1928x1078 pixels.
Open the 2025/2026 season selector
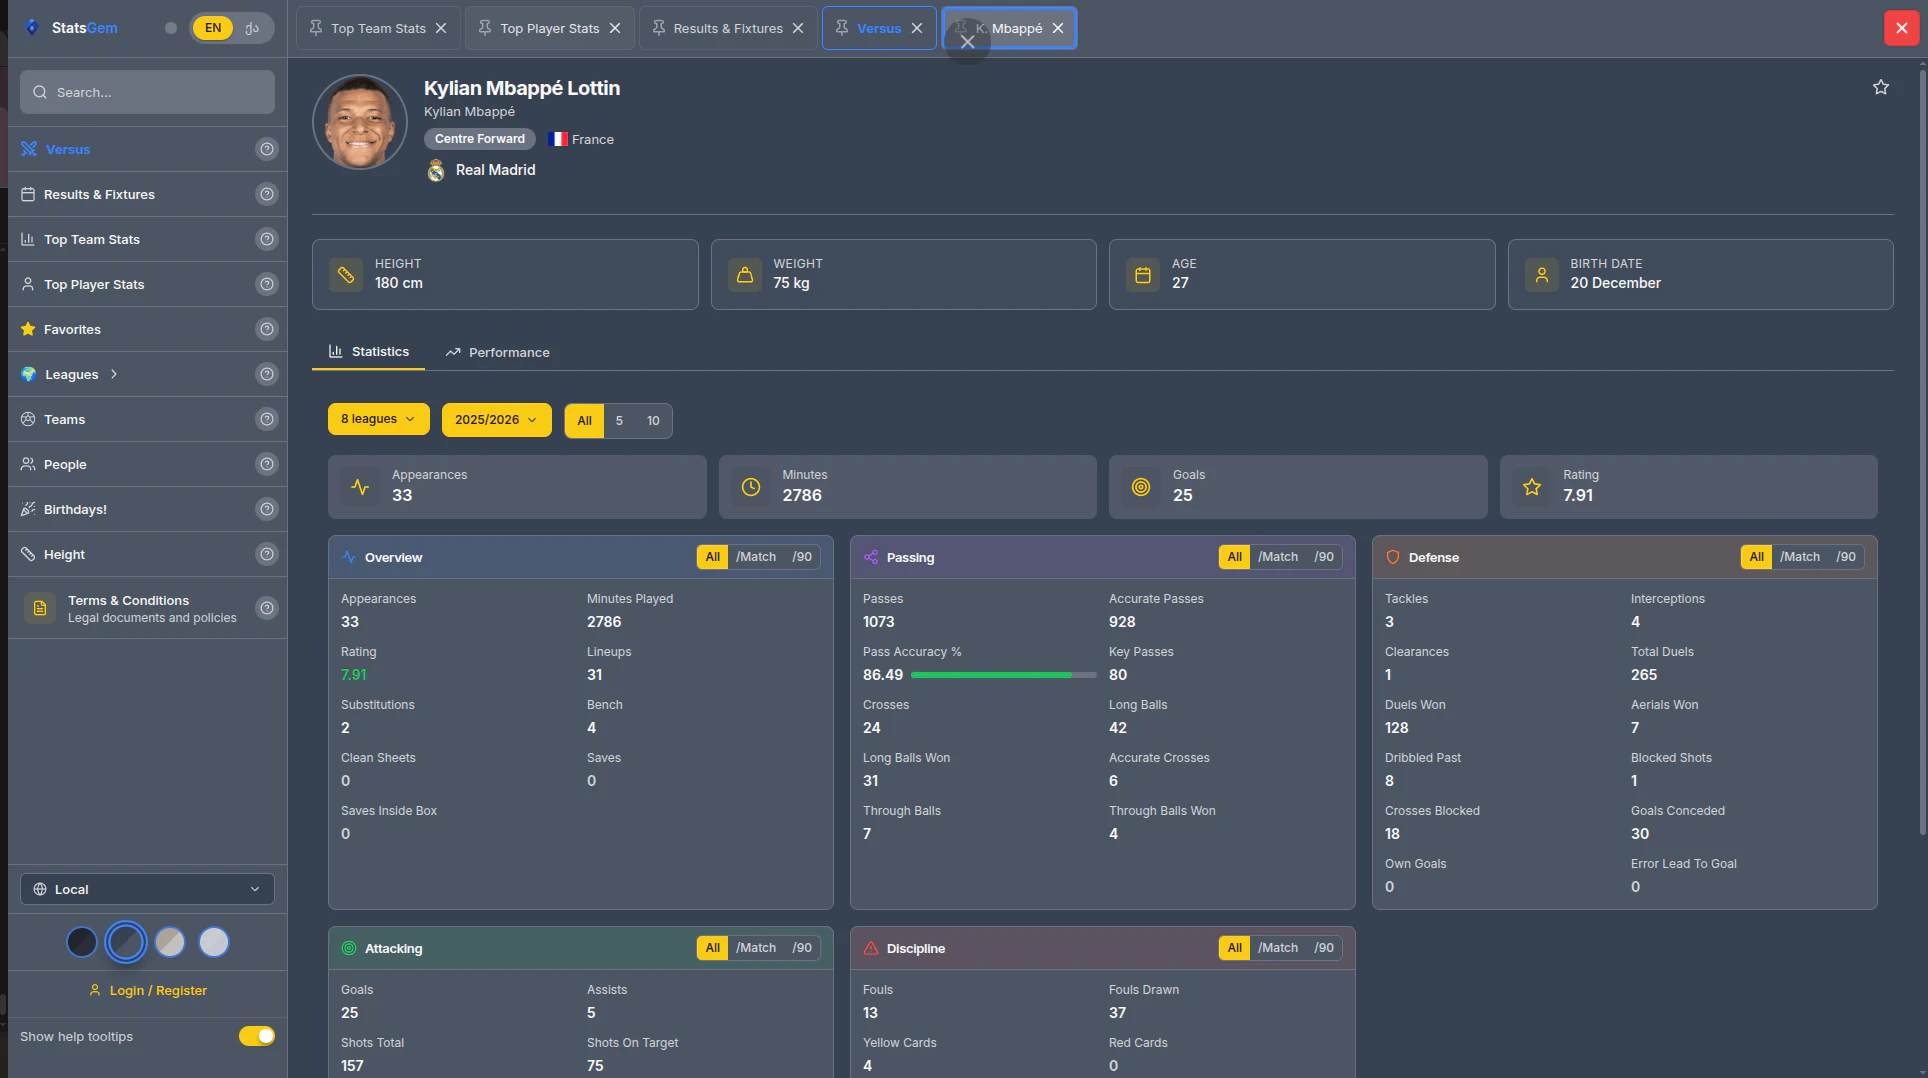click(x=496, y=419)
